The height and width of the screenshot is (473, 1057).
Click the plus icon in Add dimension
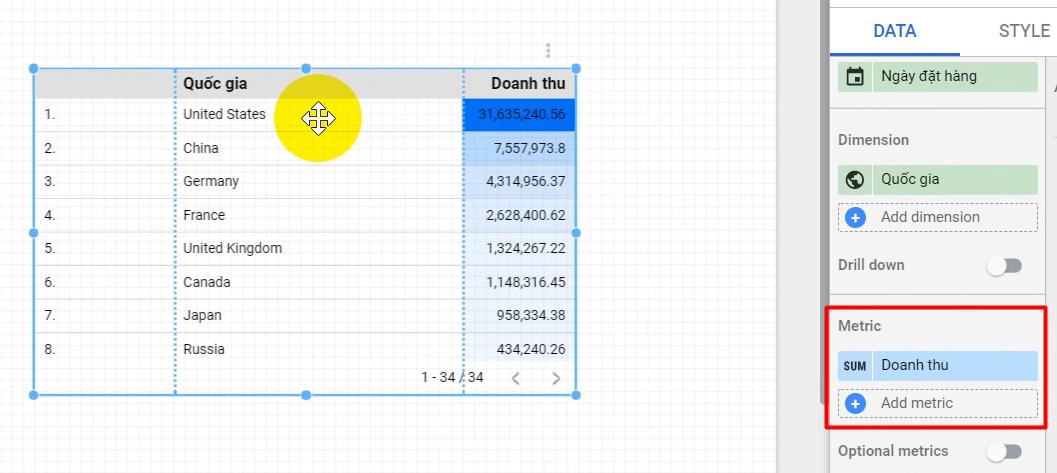click(x=855, y=218)
